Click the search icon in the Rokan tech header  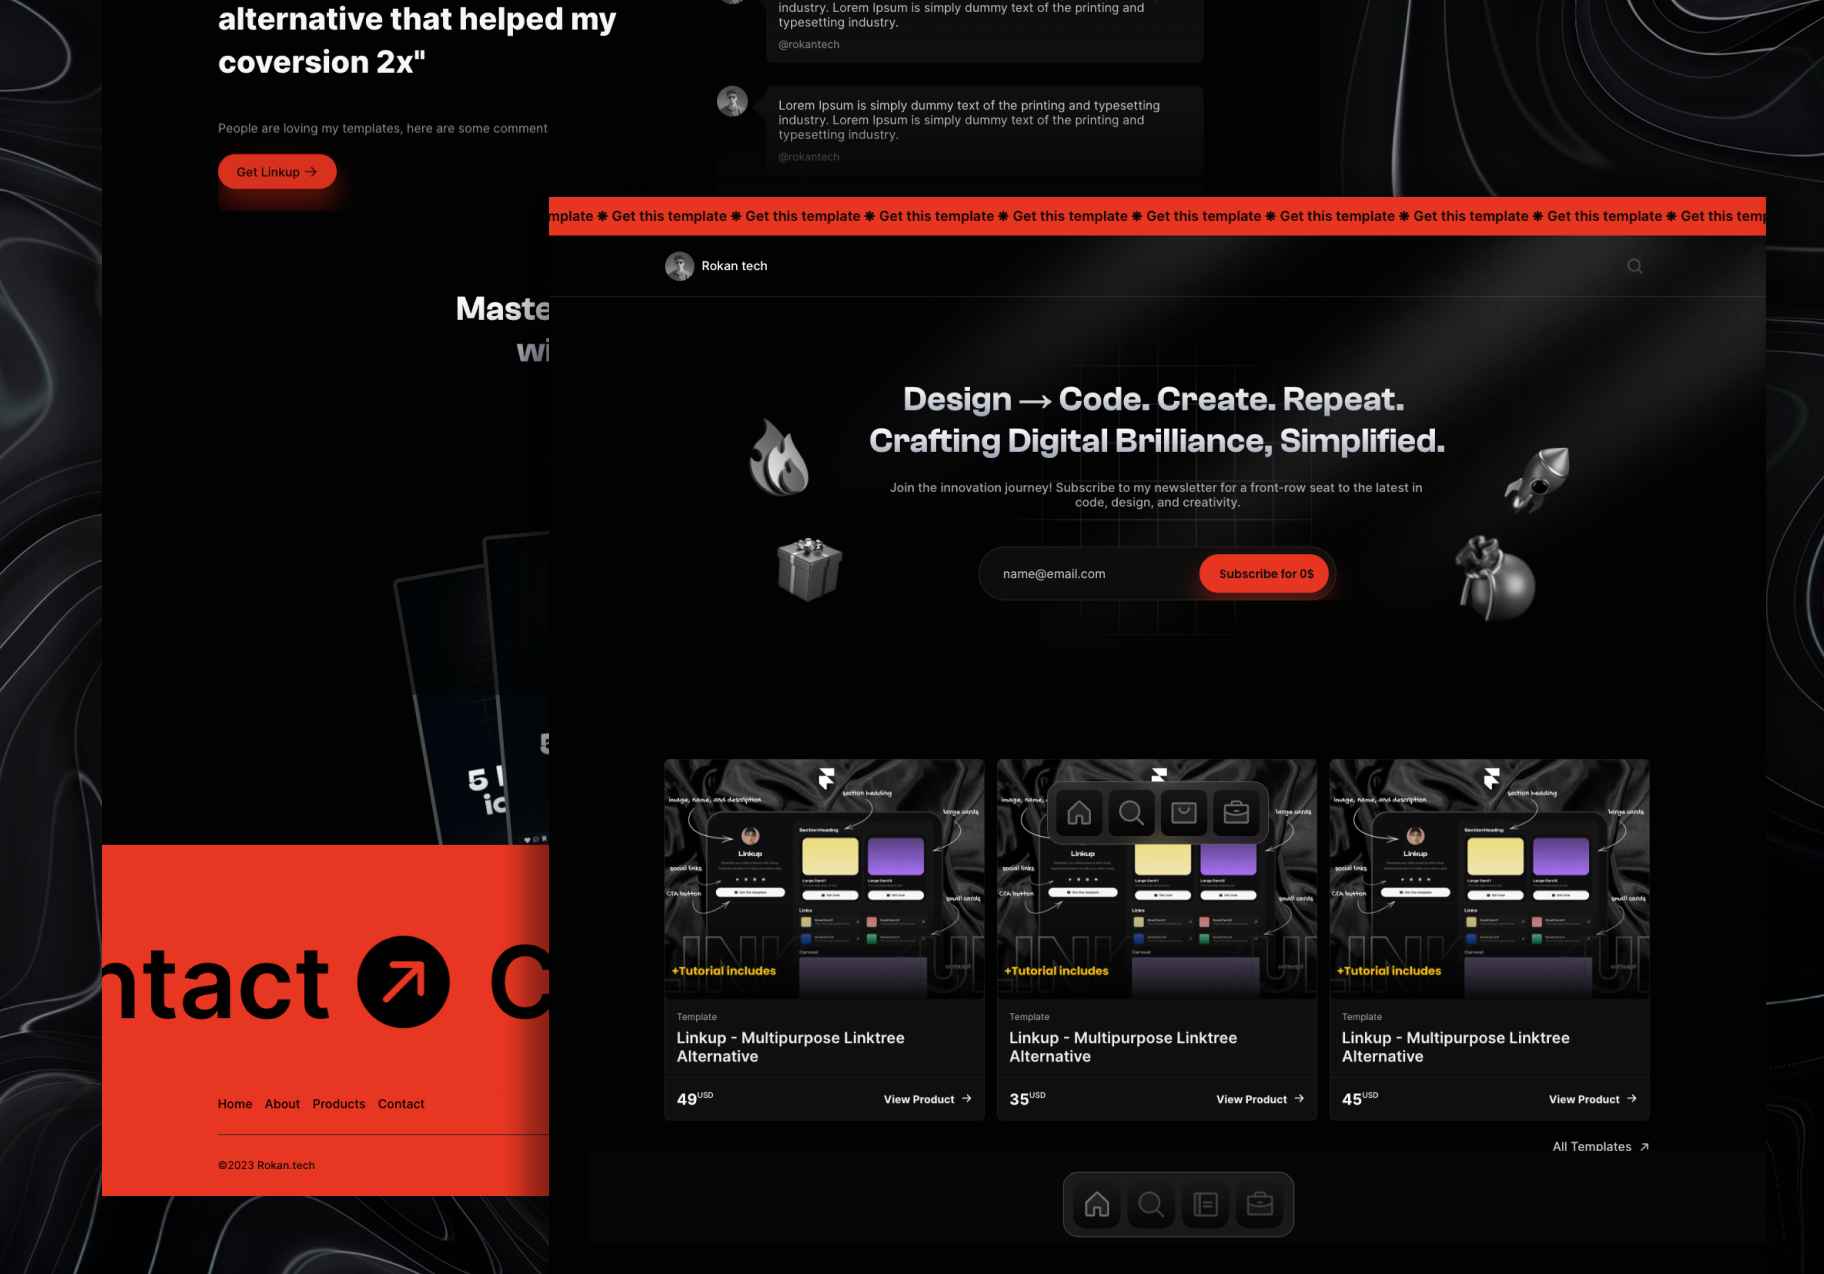coord(1635,266)
